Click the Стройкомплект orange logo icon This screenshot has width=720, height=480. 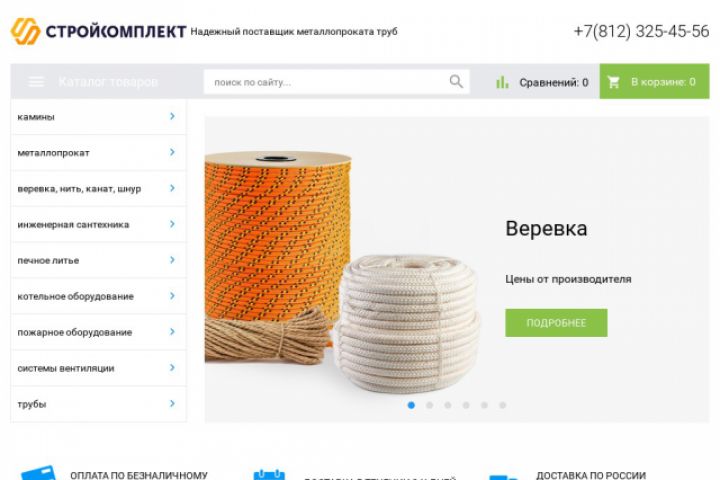pyautogui.click(x=25, y=31)
